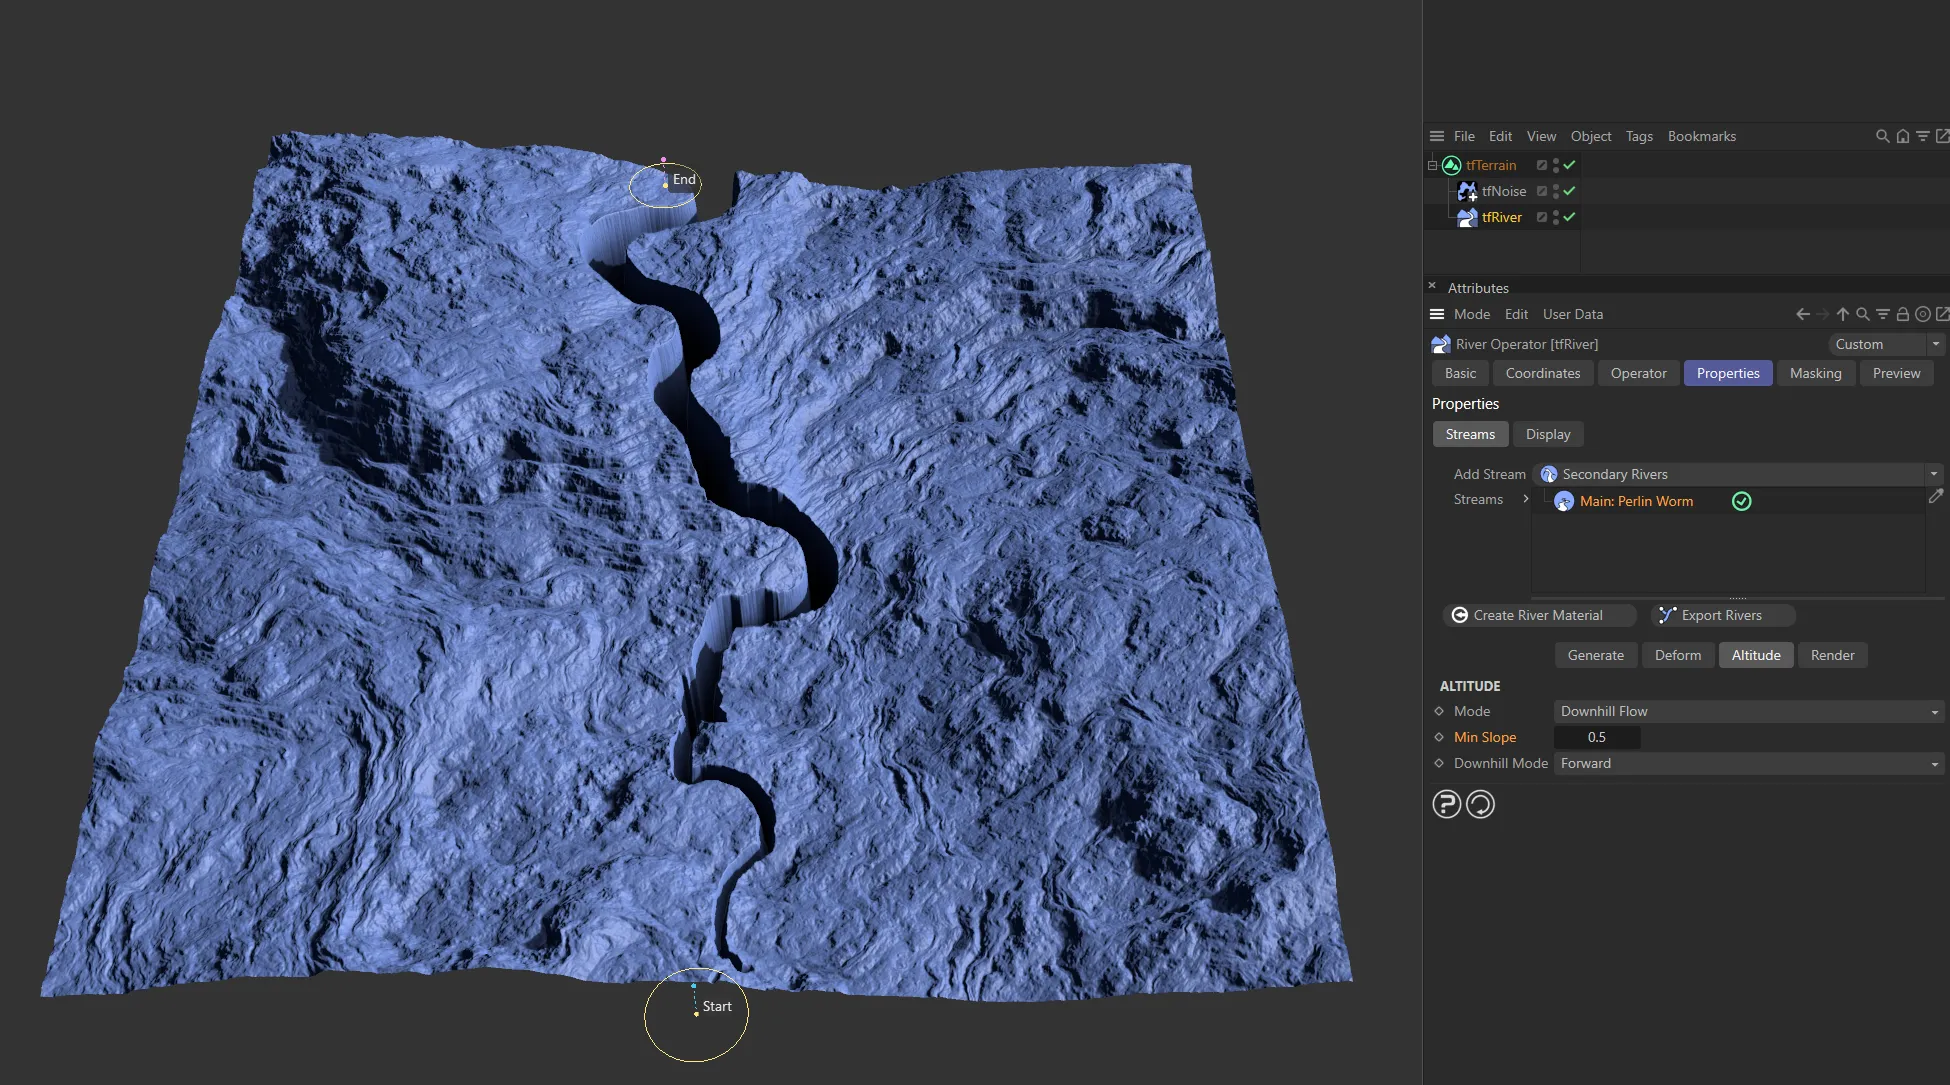This screenshot has height=1085, width=1950.
Task: Select the tfTerrain object icon in the outliner
Action: point(1451,165)
